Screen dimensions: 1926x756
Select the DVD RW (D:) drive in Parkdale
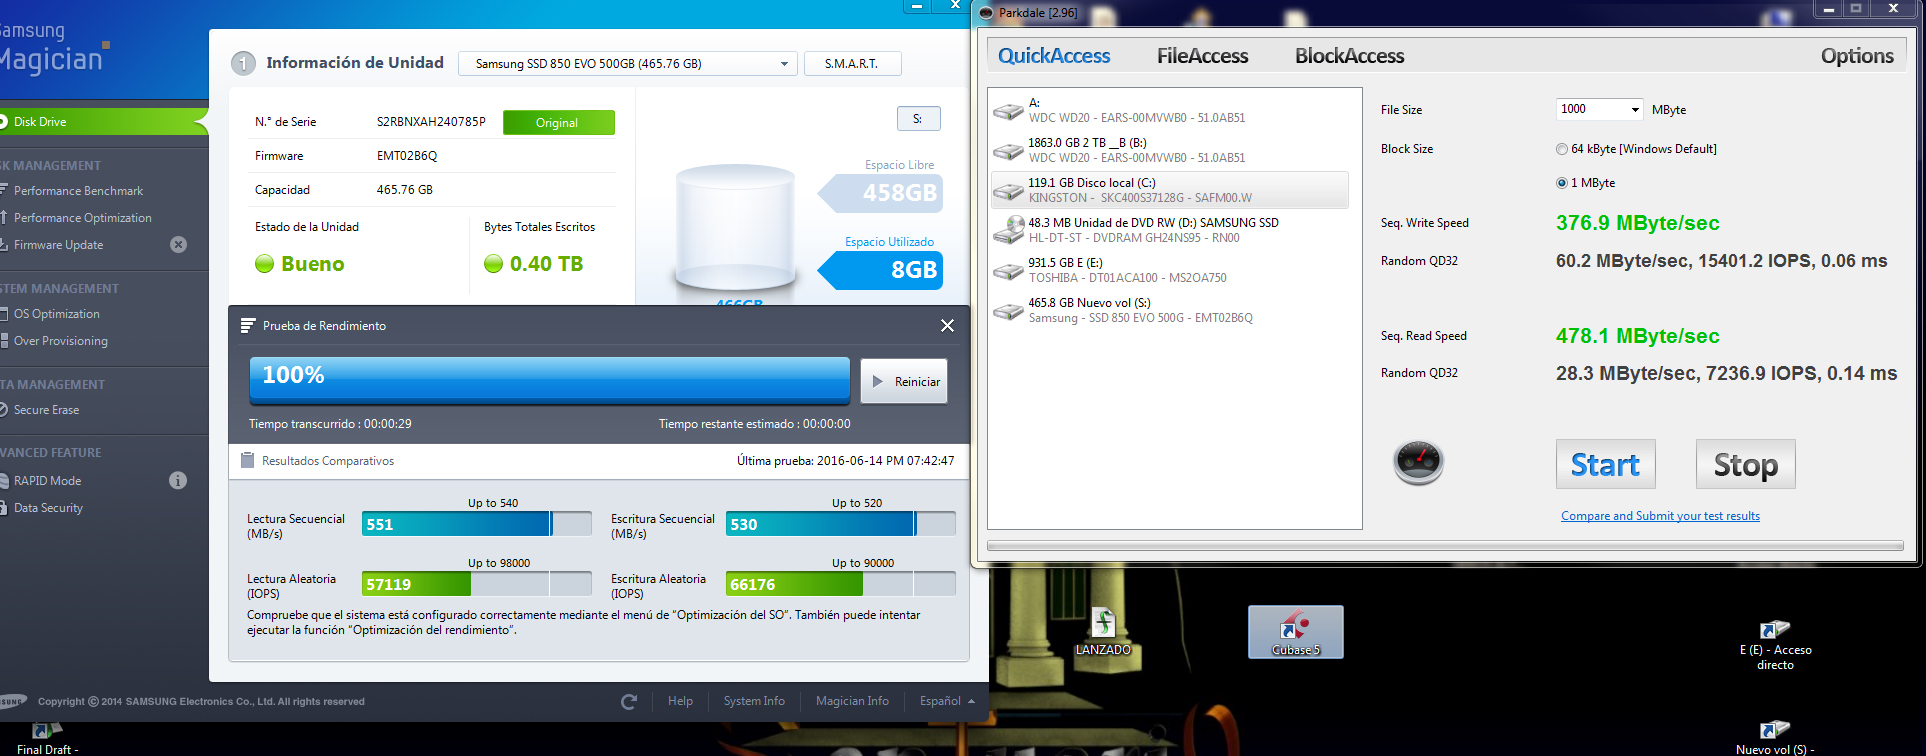[x=1169, y=230]
